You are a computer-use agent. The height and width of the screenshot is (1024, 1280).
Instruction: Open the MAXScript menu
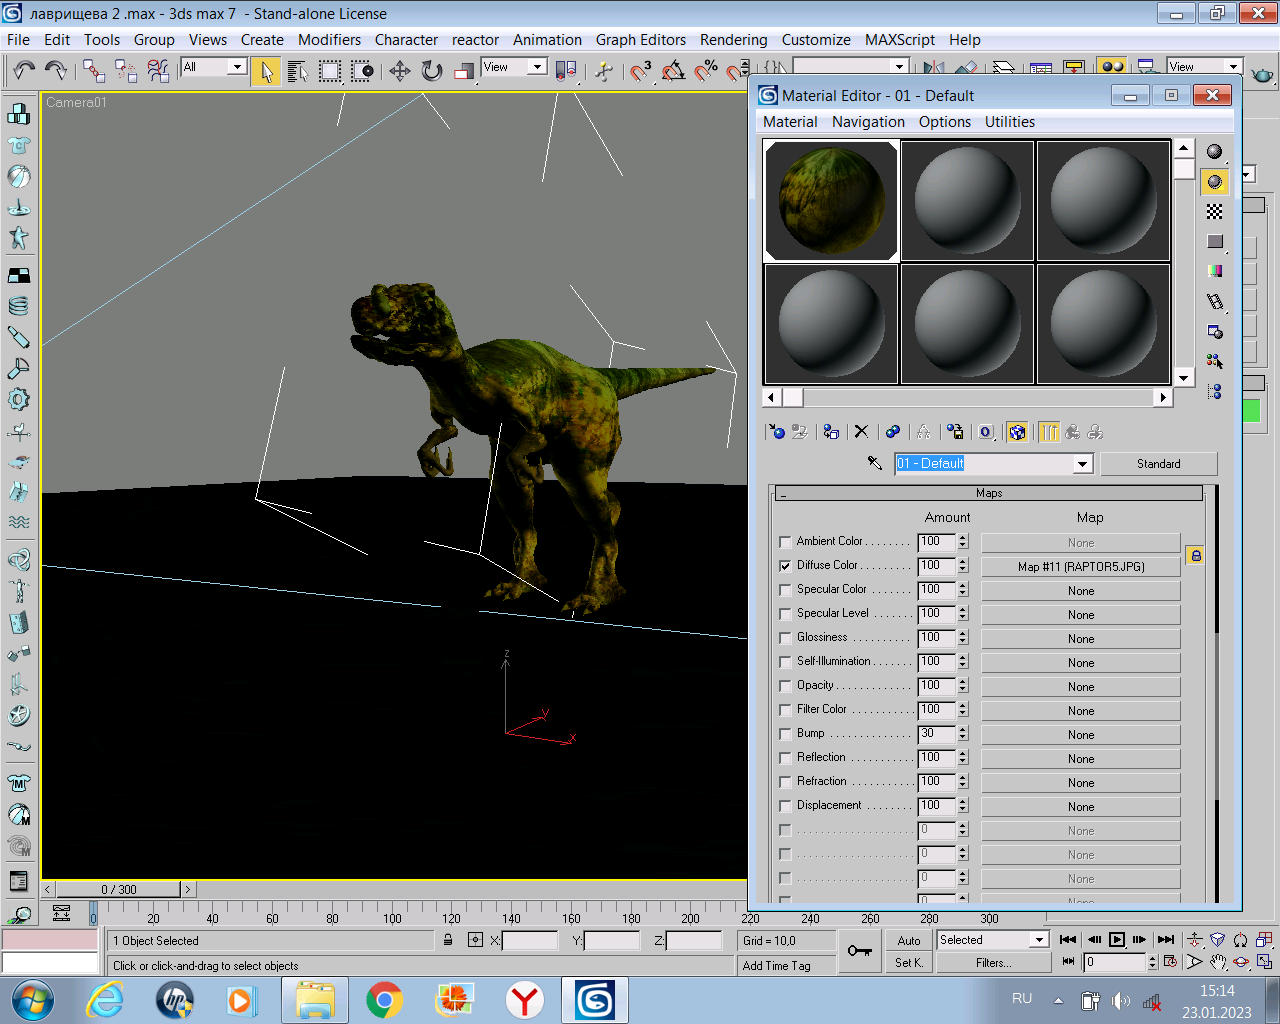pos(899,40)
